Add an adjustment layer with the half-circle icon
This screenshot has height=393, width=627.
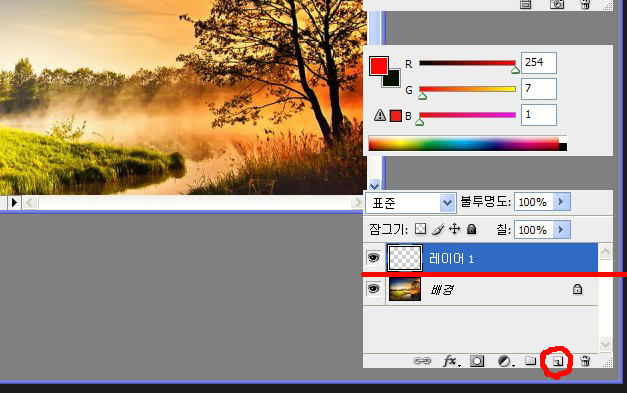tap(505, 361)
